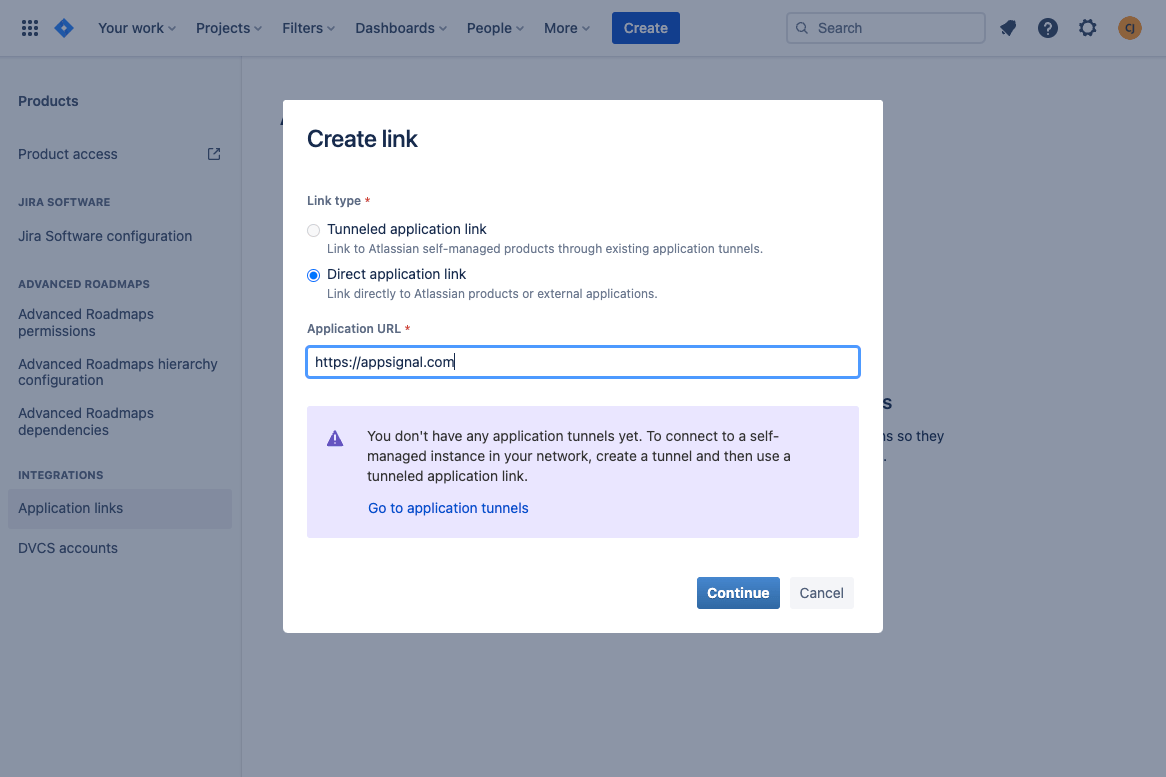Image resolution: width=1166 pixels, height=777 pixels.
Task: Follow Go to application tunnels link
Action: (x=448, y=508)
